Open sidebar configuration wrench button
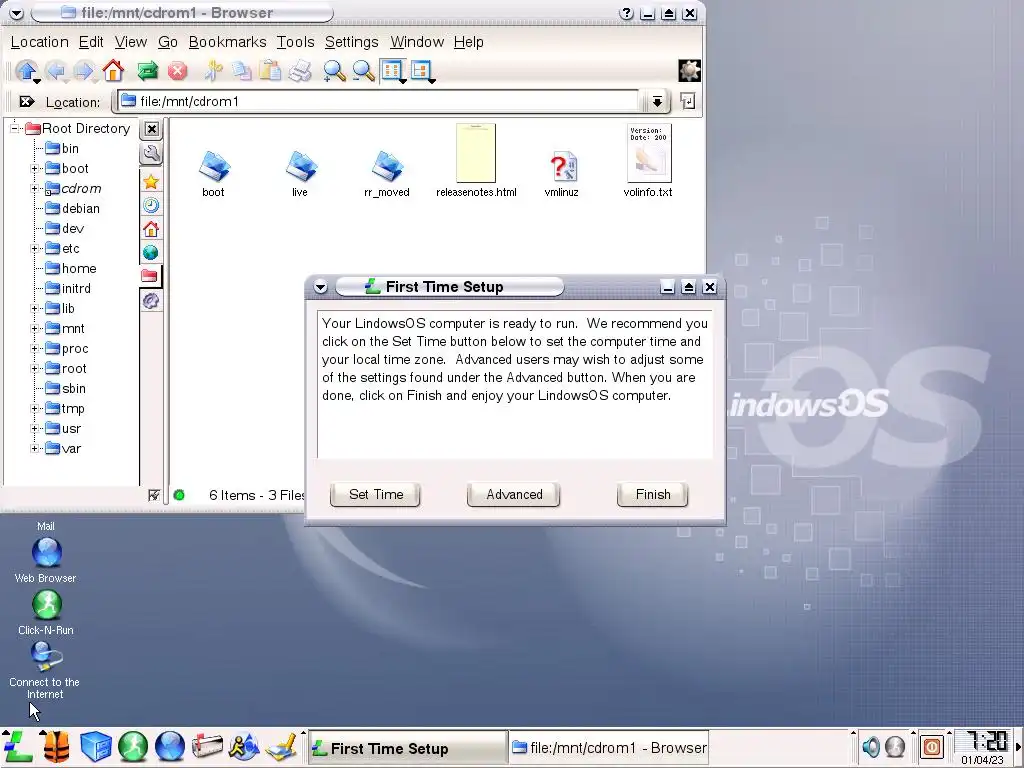 point(151,154)
